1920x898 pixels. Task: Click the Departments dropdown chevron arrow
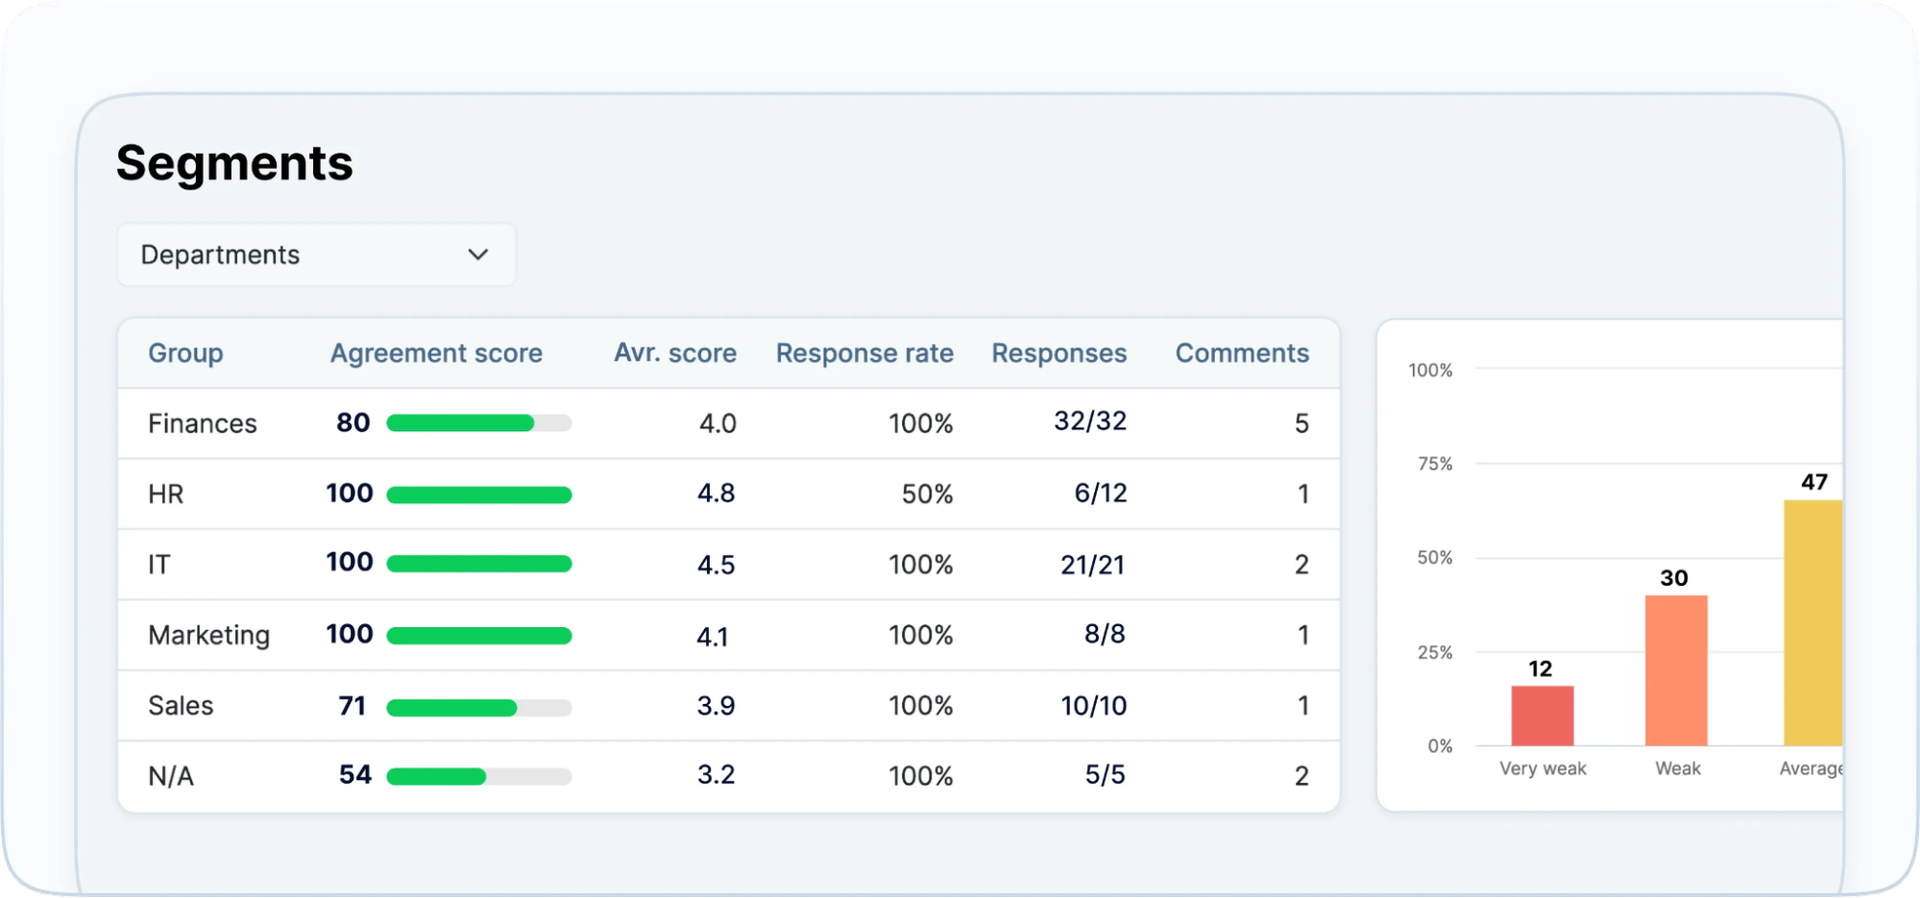pyautogui.click(x=478, y=255)
